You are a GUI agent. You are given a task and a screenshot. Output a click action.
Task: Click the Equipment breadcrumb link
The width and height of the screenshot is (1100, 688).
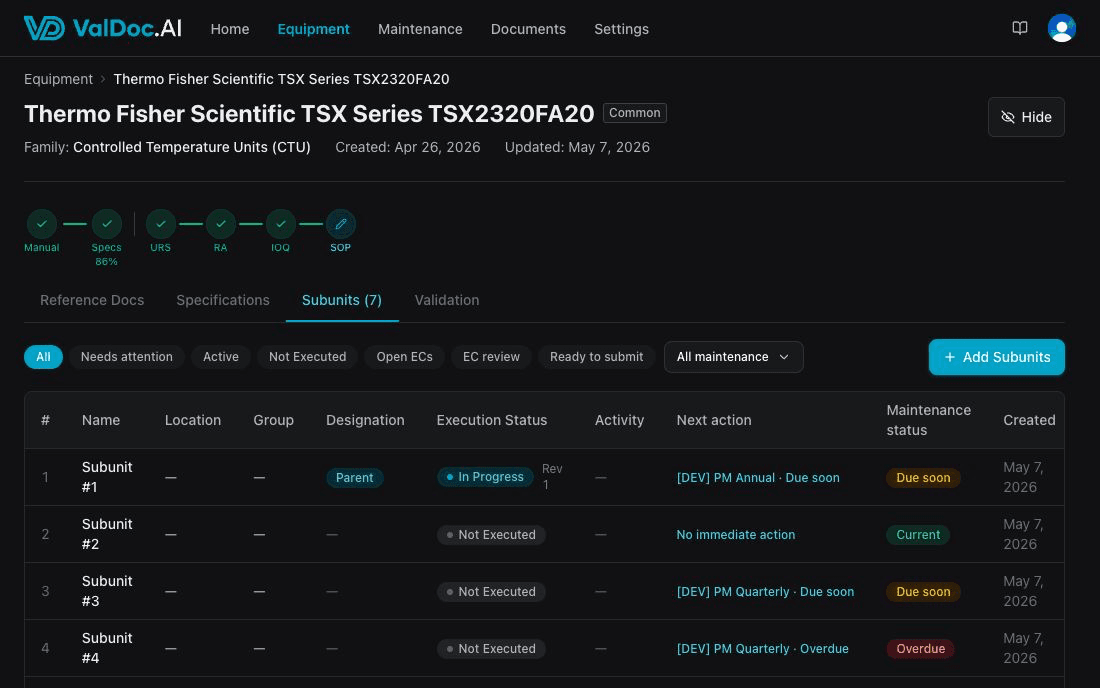(58, 79)
